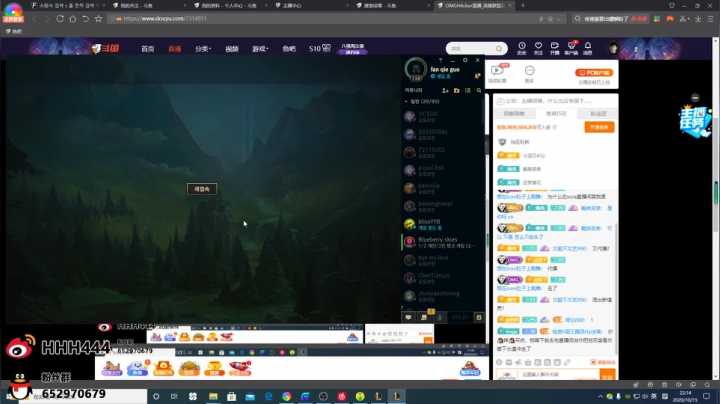Screen dimensions: 720x404
Task: Click the help question mark in the friends panel
Action: (x=440, y=60)
